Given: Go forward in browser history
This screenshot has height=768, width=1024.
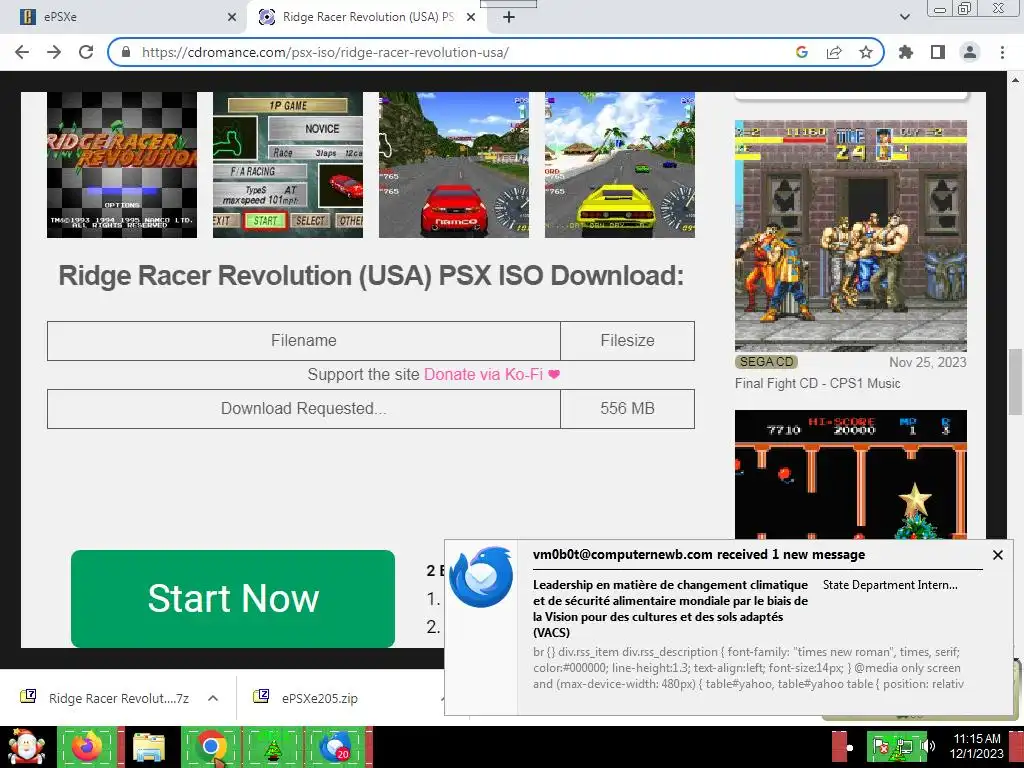Looking at the screenshot, I should point(54,52).
